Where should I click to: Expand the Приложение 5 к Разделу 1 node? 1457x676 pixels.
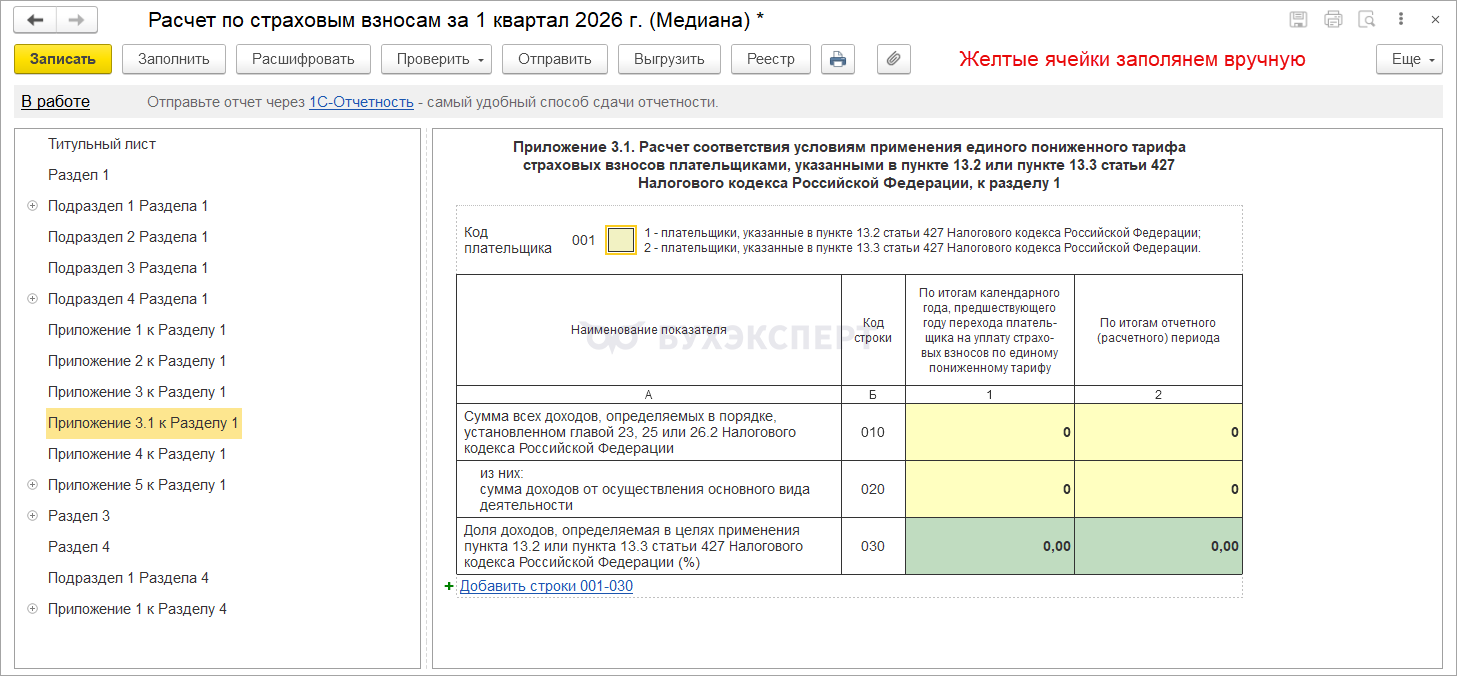pos(32,485)
